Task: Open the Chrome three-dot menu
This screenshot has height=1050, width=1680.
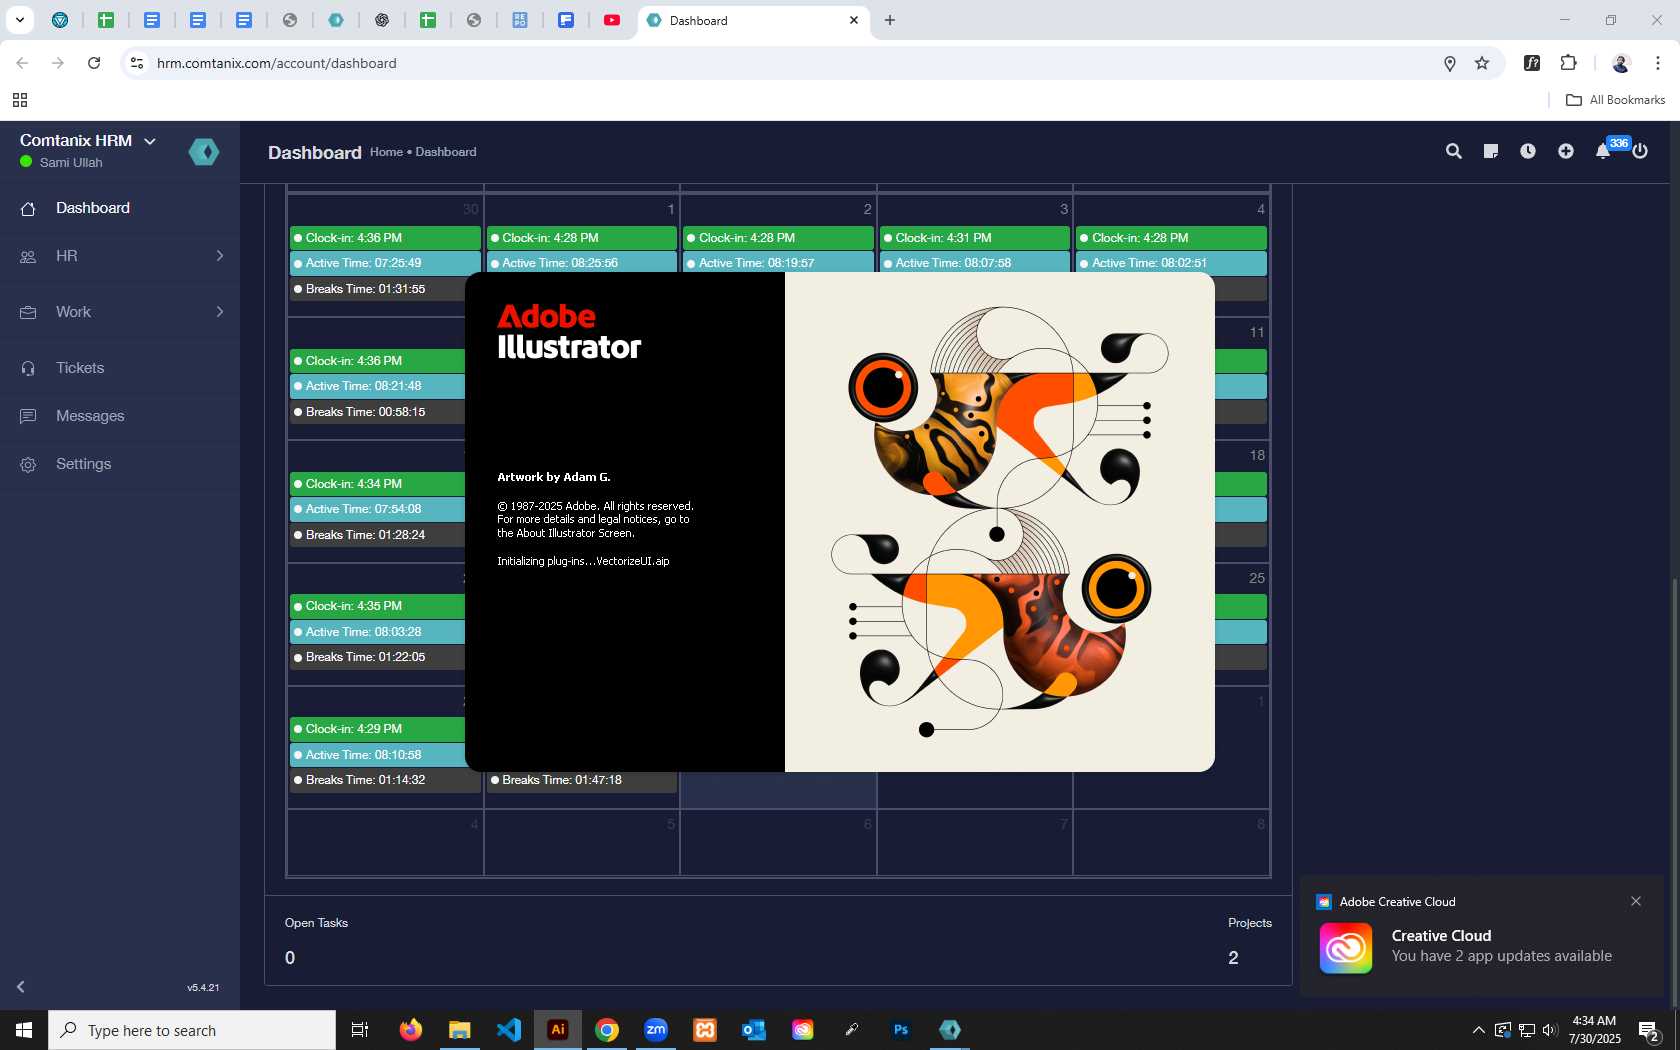Action: (1658, 63)
